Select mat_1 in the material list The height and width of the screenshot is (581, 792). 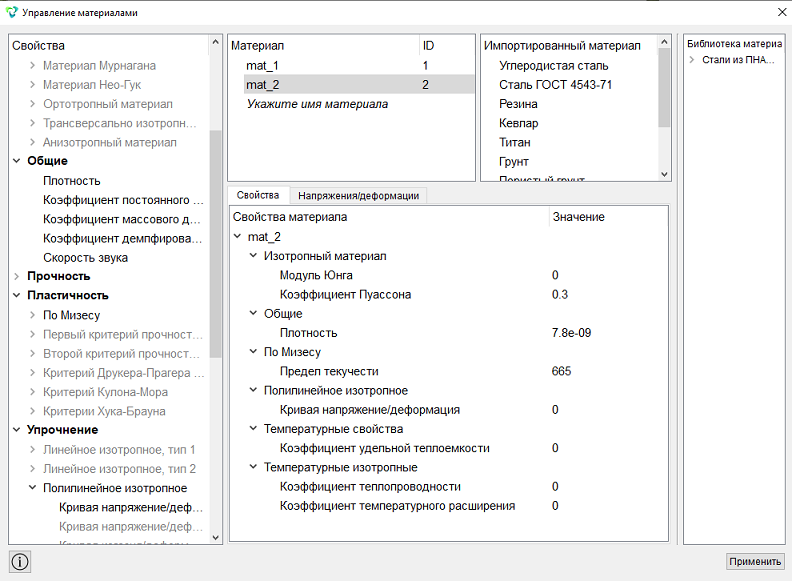pos(351,65)
